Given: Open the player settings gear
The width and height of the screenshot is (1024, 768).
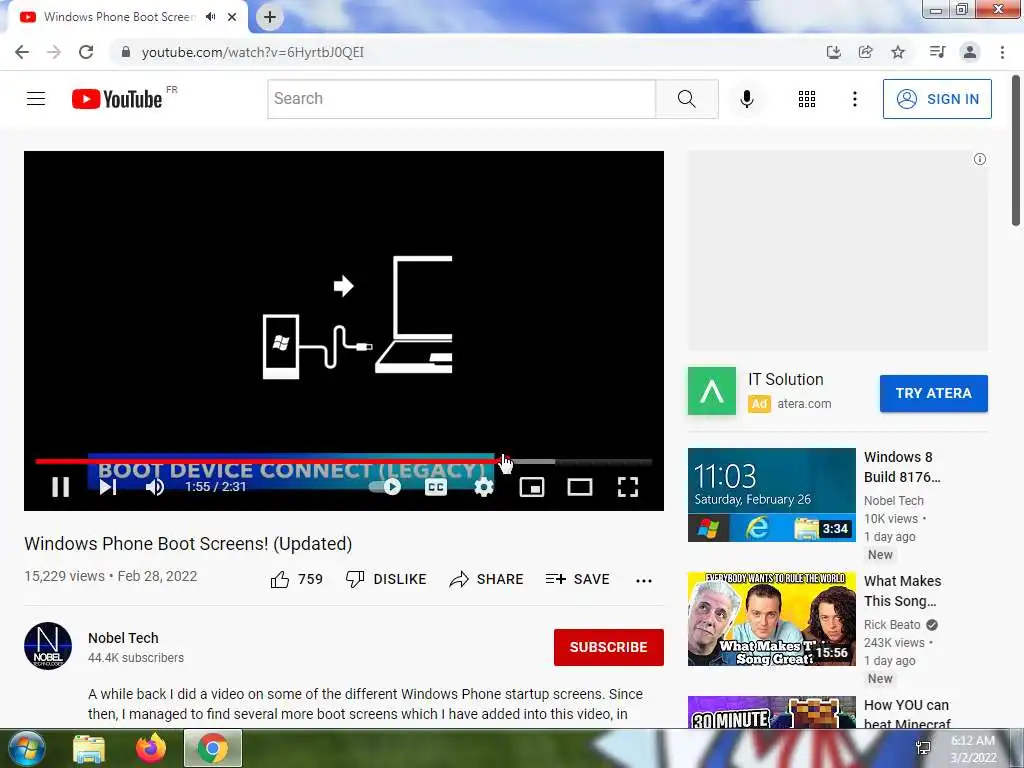Looking at the screenshot, I should pyautogui.click(x=484, y=487).
